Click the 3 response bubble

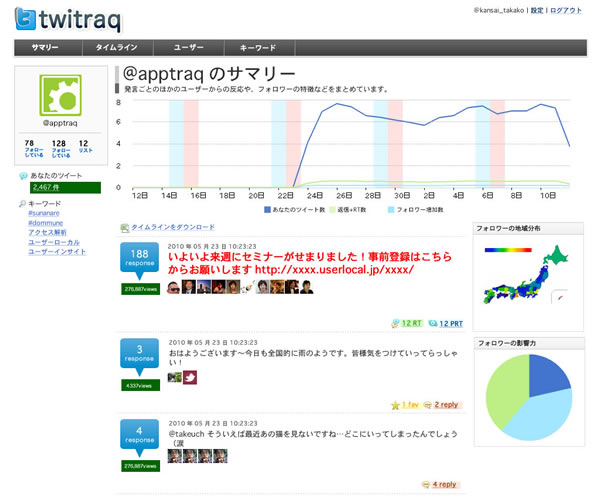(139, 357)
